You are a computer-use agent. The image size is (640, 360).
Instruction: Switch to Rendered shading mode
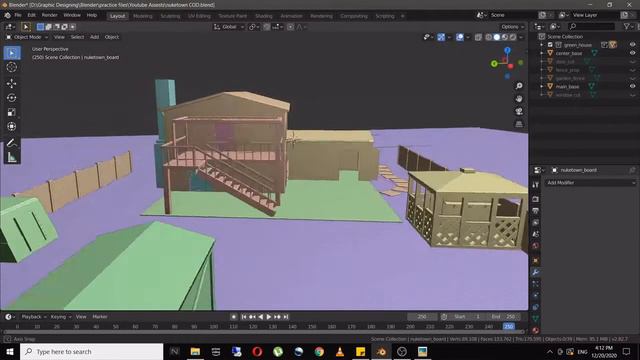point(513,37)
